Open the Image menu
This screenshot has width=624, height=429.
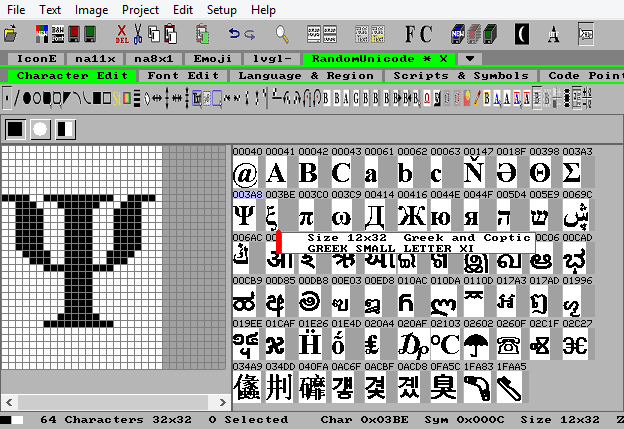click(91, 10)
